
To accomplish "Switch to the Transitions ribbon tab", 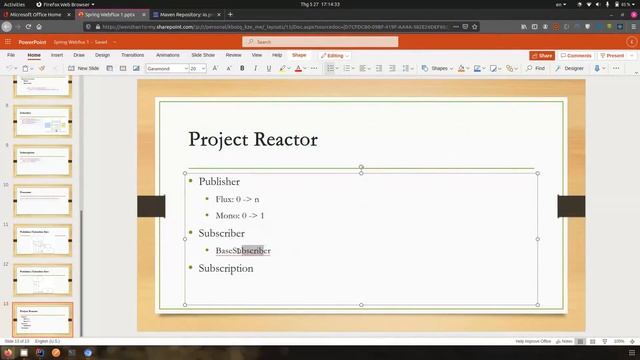I will pyautogui.click(x=133, y=55).
